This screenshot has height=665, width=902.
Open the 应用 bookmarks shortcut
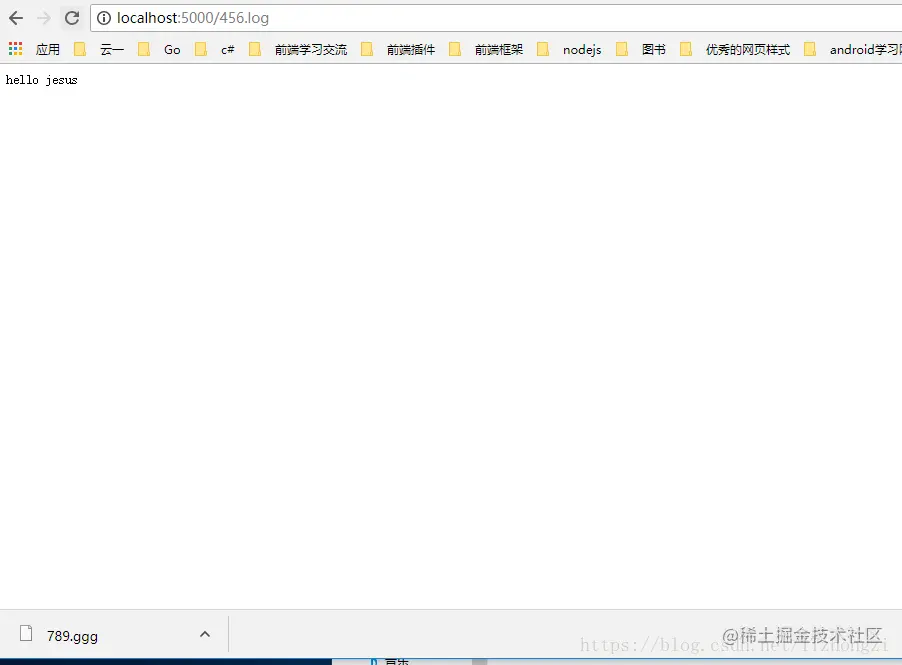coord(47,49)
